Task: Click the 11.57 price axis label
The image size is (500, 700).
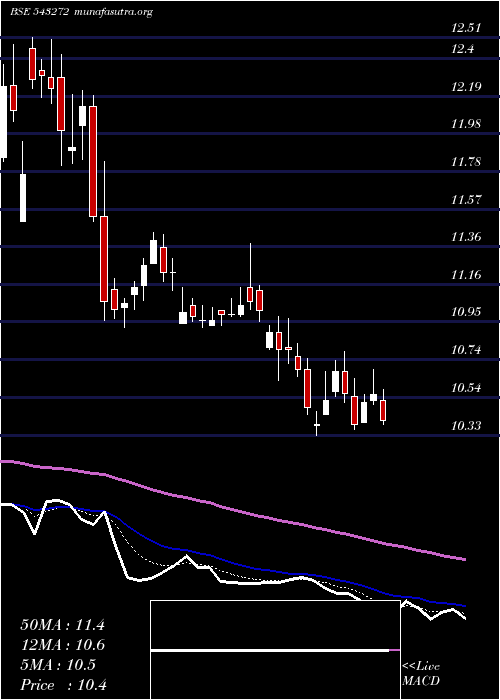Action: (466, 199)
